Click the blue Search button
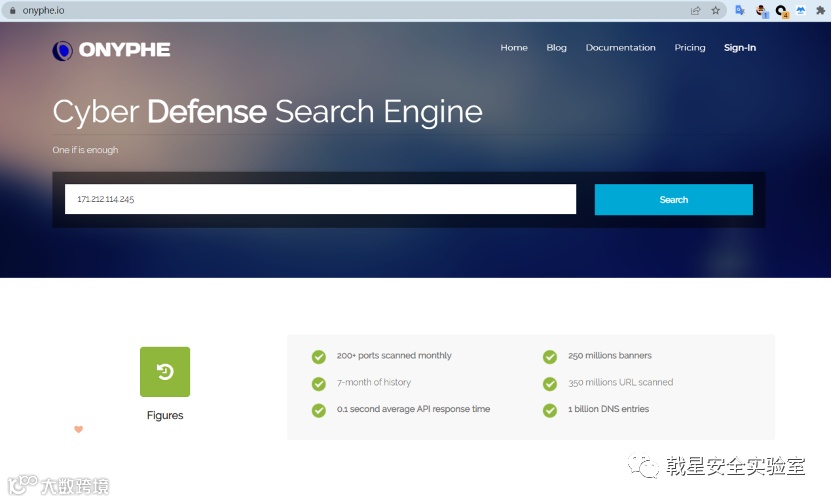Viewport: 832px width, 502px height. [x=673, y=200]
